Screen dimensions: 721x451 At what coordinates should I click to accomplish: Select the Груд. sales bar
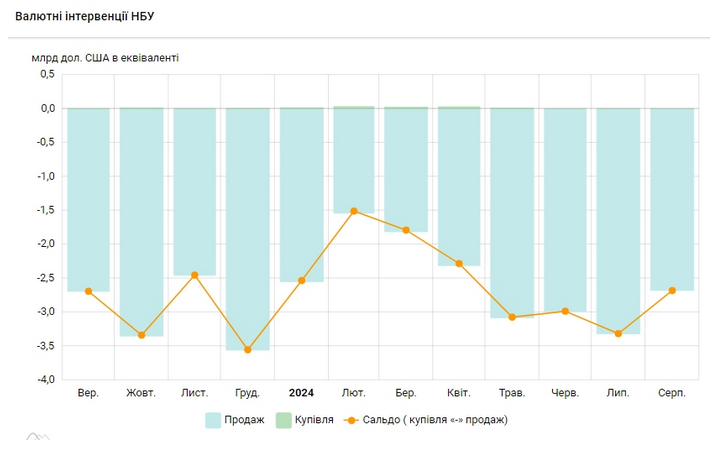[x=247, y=230]
